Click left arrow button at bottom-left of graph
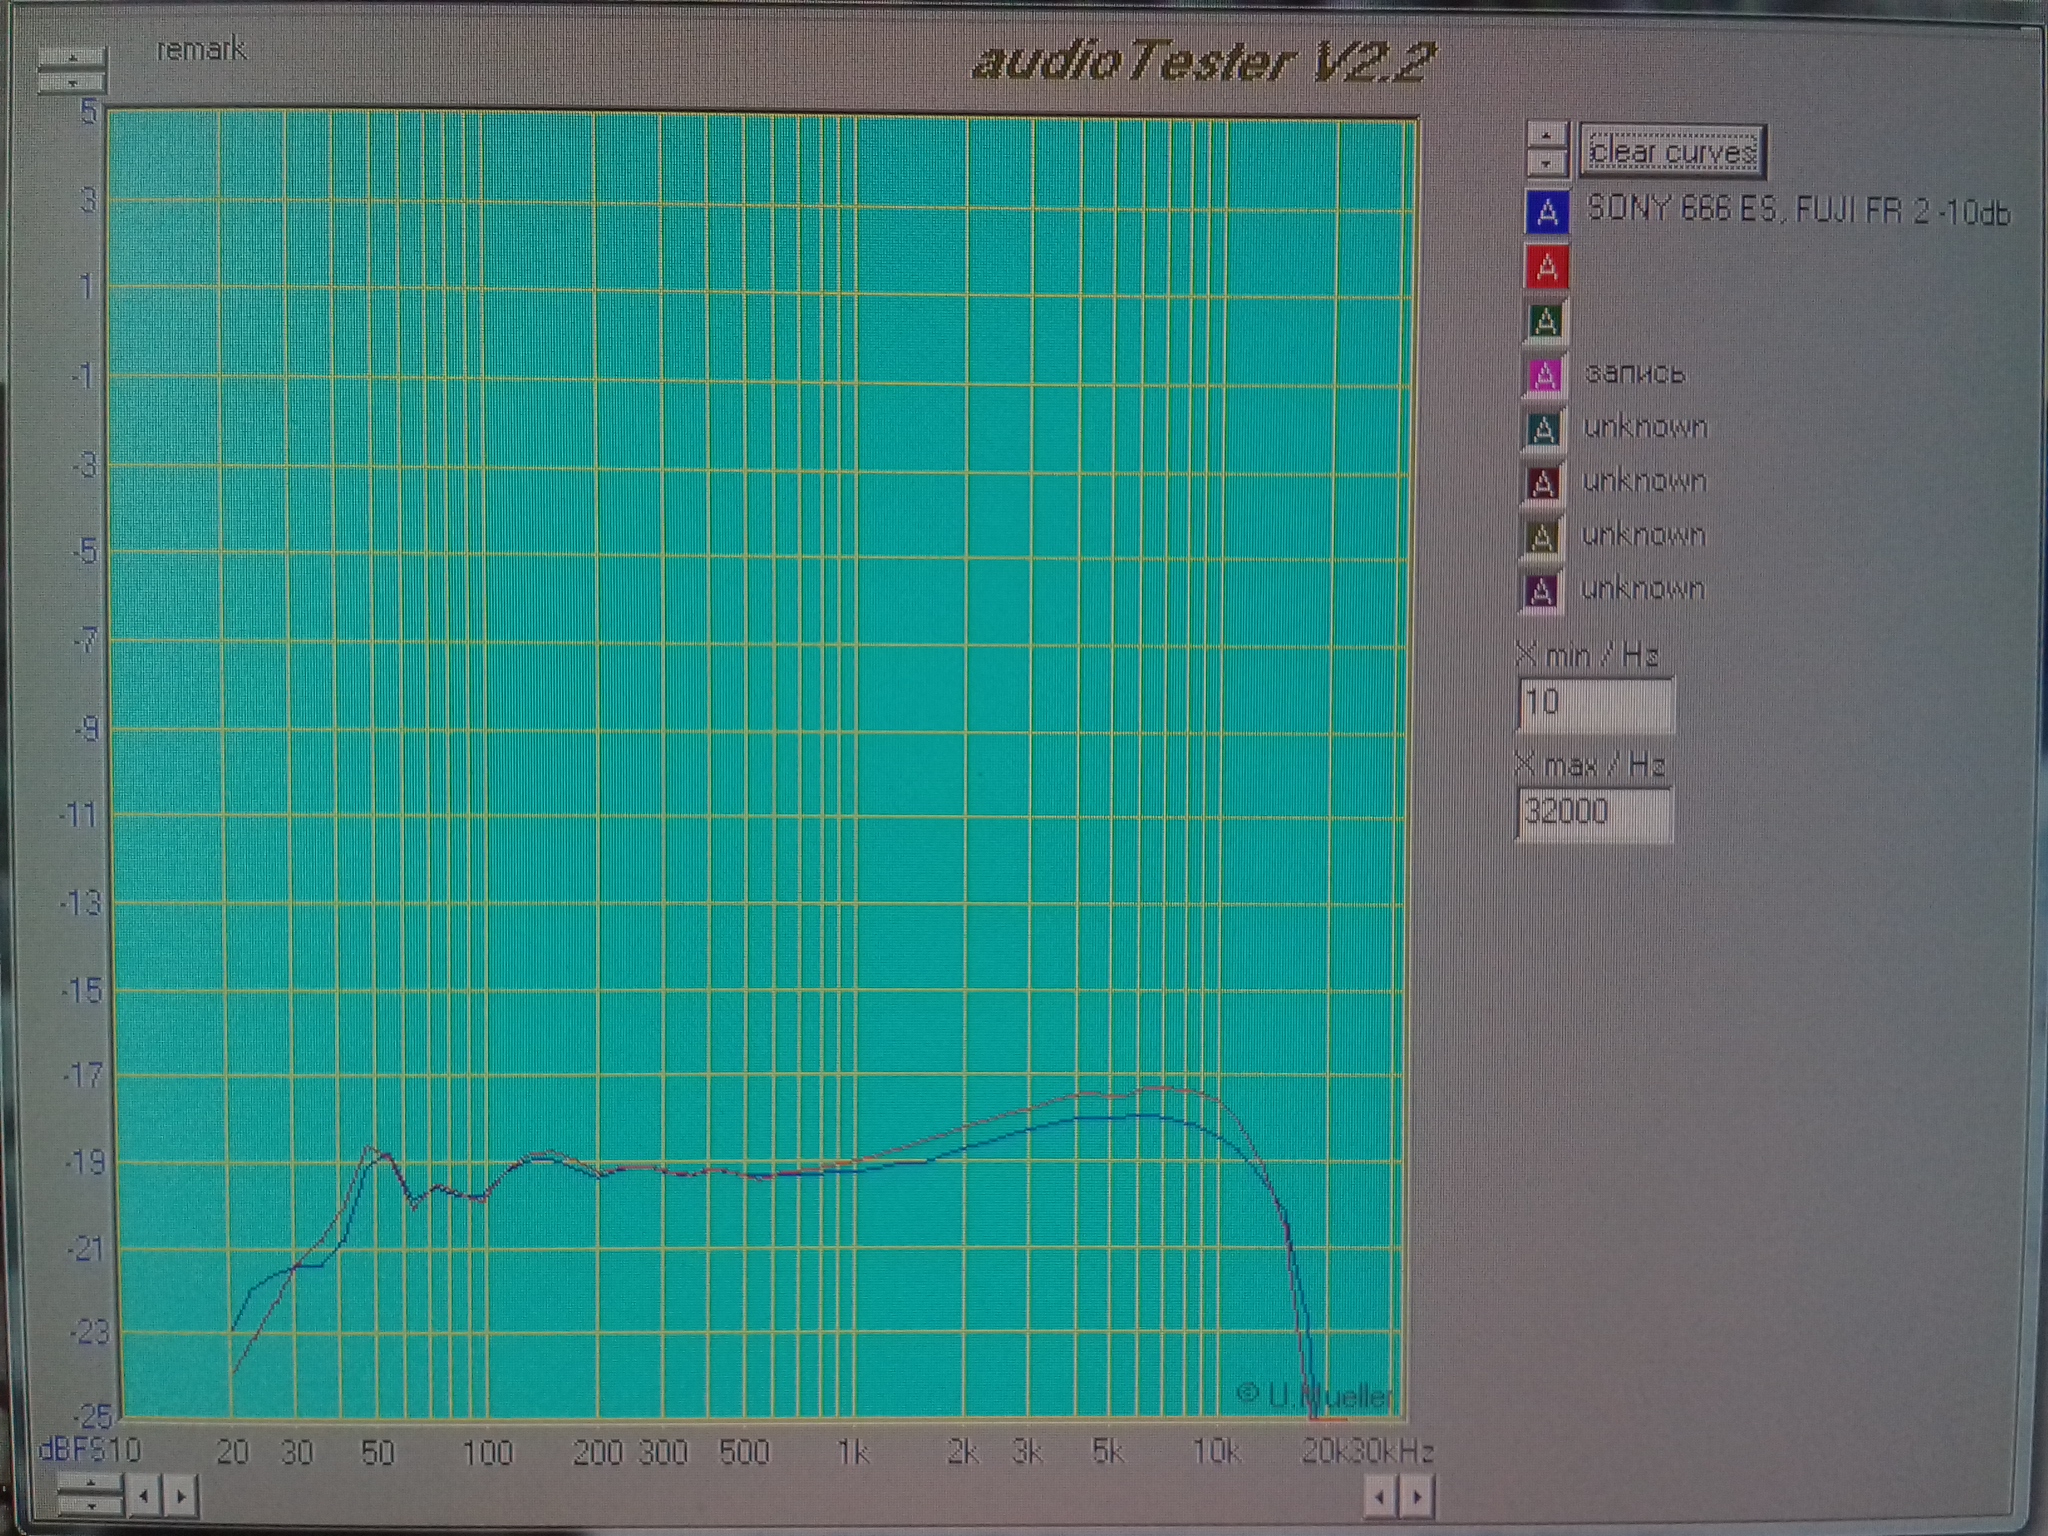The width and height of the screenshot is (2048, 1536). 144,1497
